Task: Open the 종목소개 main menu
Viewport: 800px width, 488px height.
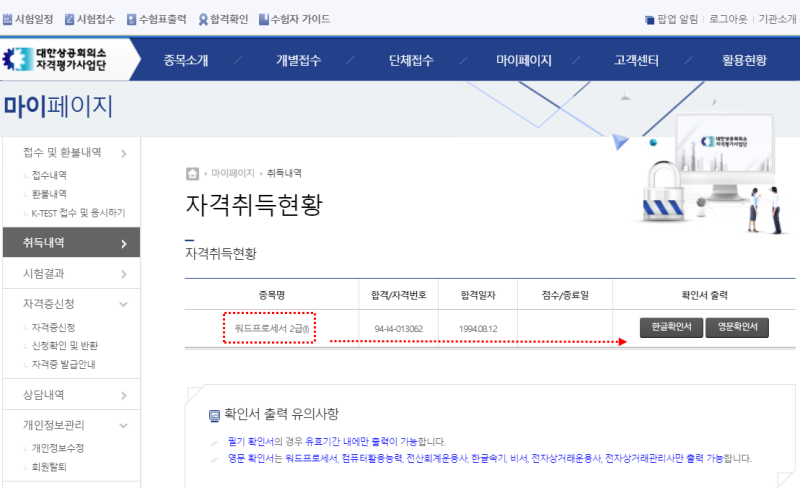Action: (186, 60)
